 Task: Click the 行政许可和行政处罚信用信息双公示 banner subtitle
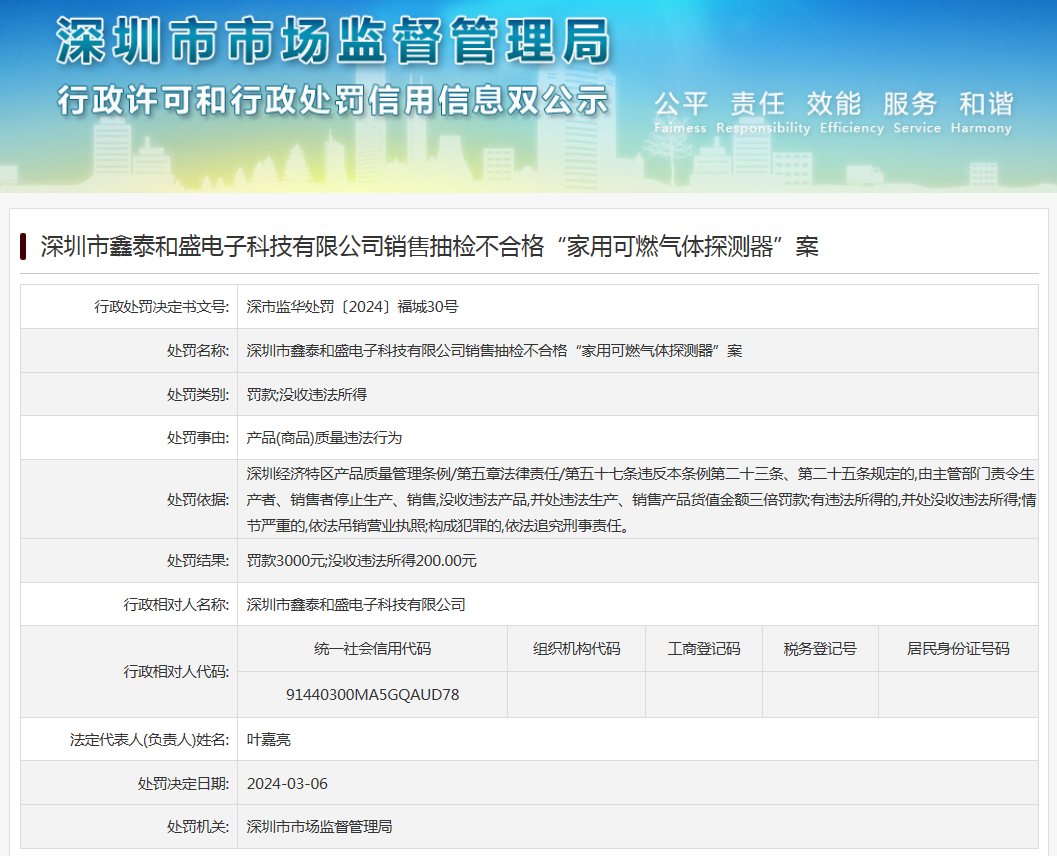(x=333, y=100)
